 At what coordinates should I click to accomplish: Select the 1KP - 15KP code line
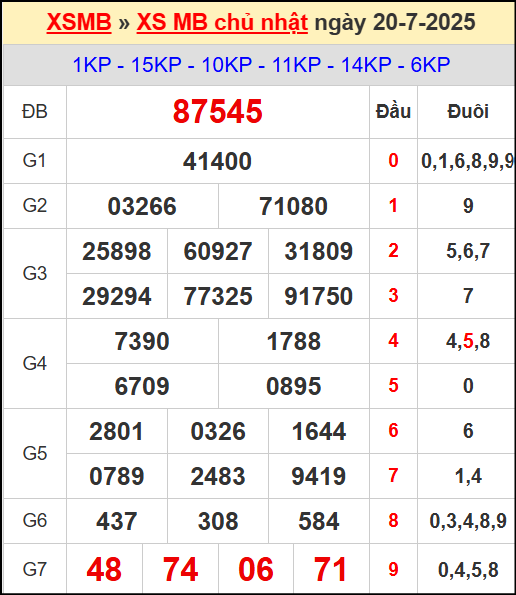(261, 65)
